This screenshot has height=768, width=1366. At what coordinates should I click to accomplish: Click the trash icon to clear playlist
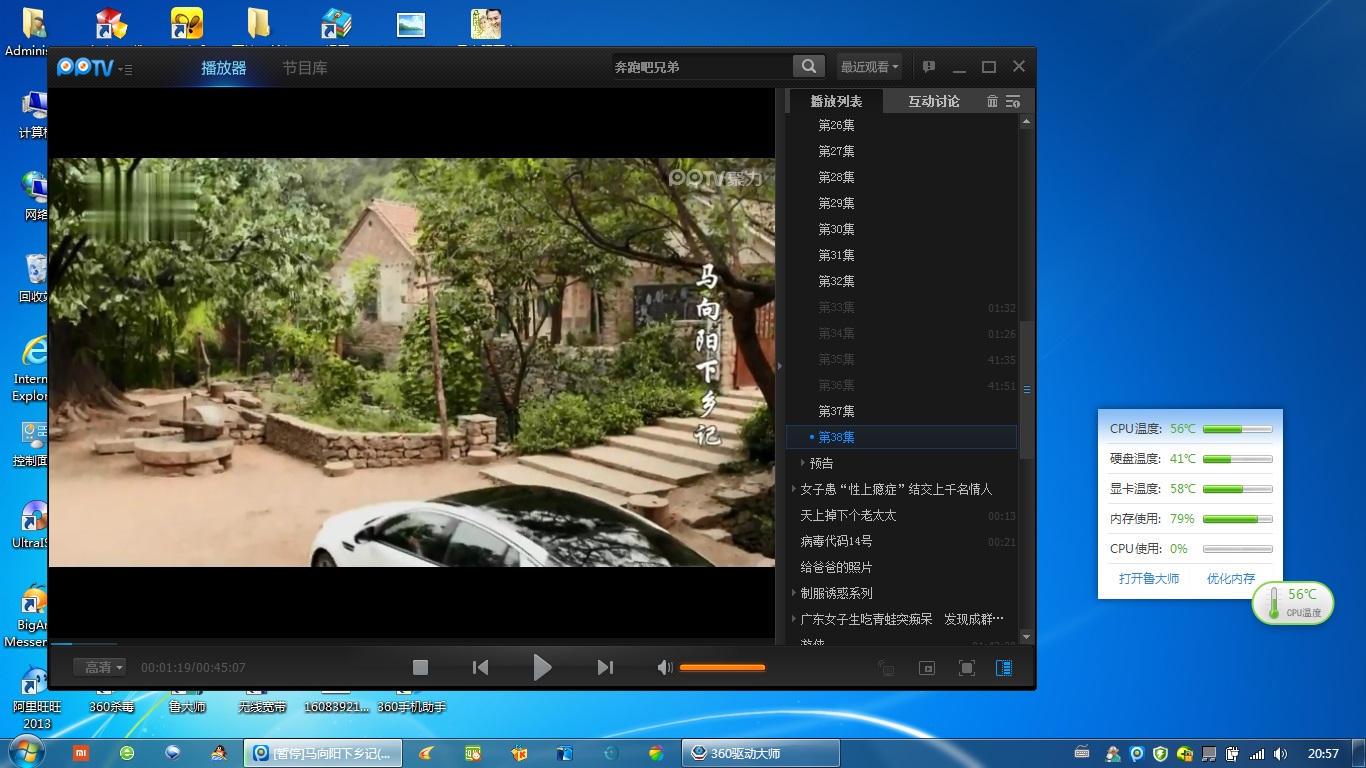(x=992, y=101)
